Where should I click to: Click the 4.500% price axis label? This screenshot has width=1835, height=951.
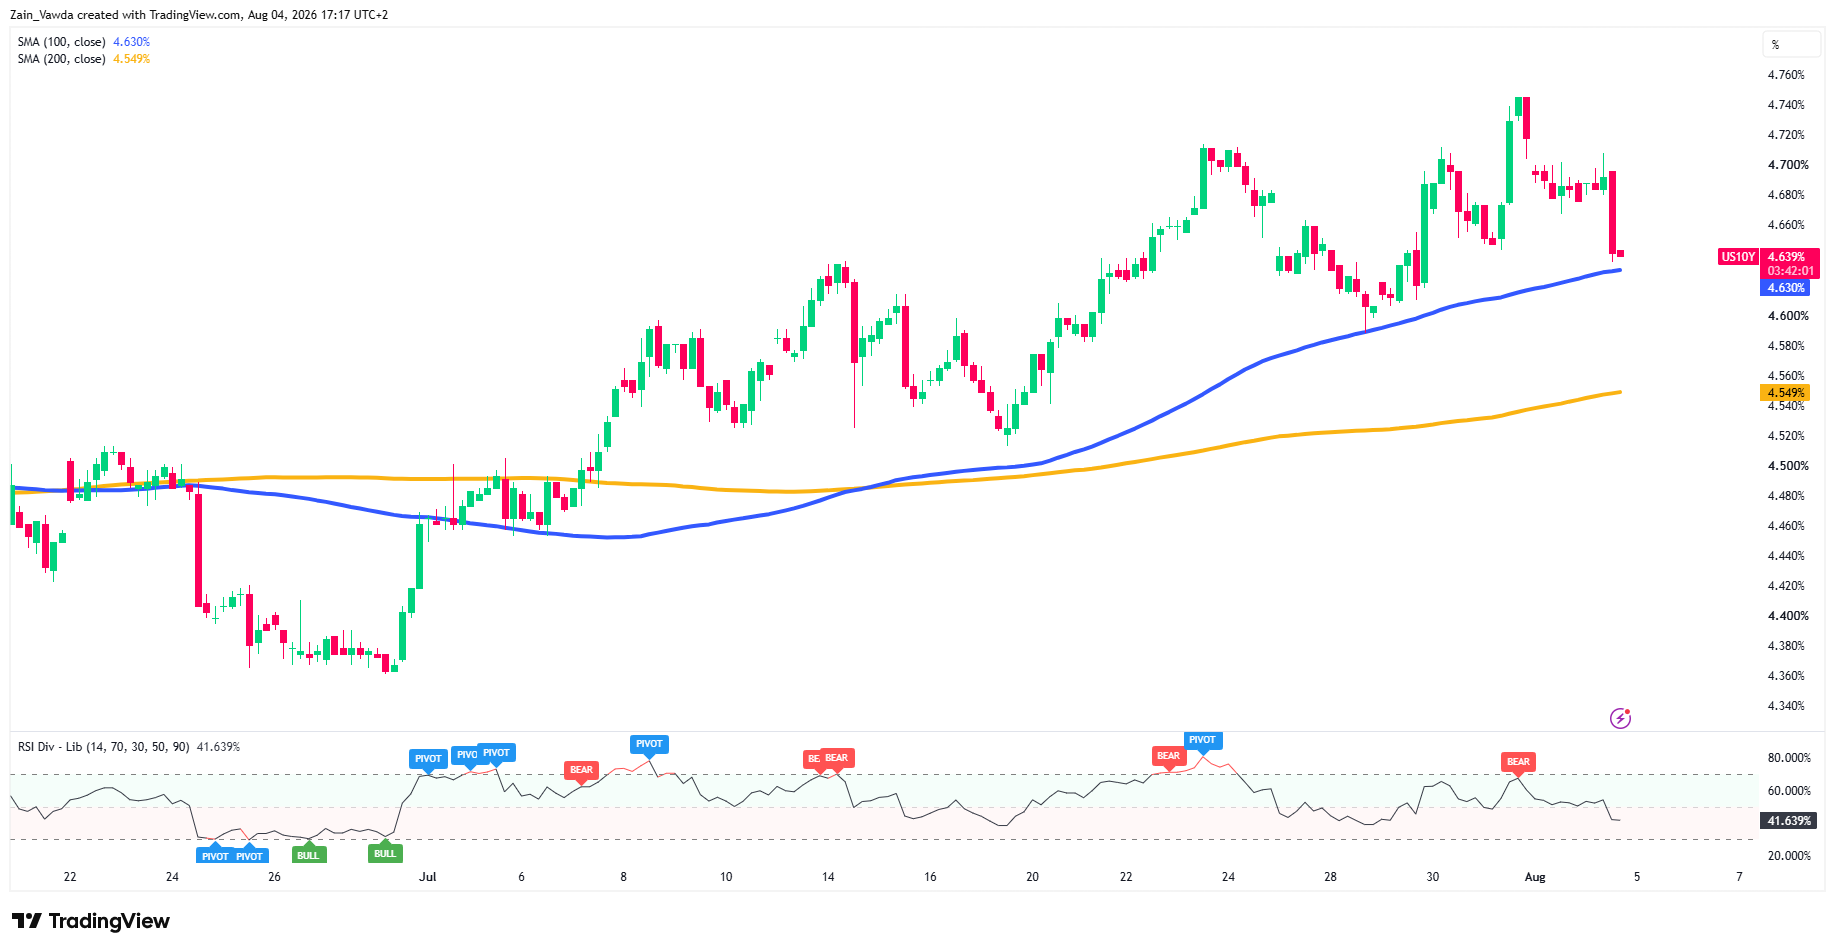click(1788, 466)
